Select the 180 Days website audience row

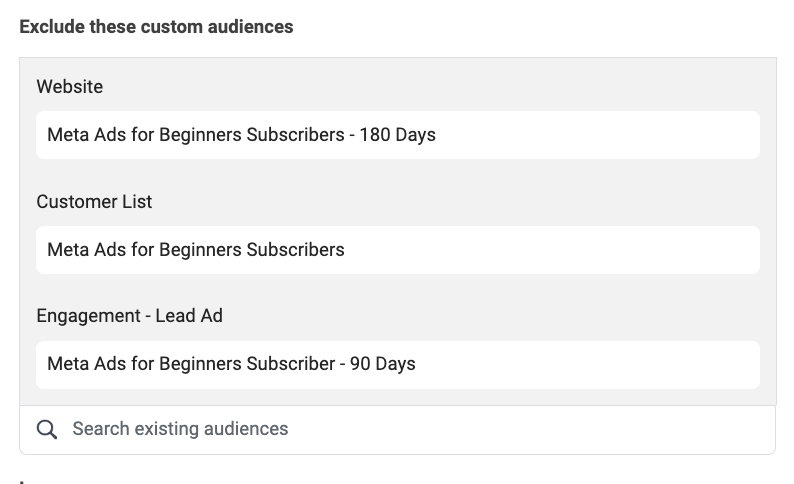click(x=398, y=135)
